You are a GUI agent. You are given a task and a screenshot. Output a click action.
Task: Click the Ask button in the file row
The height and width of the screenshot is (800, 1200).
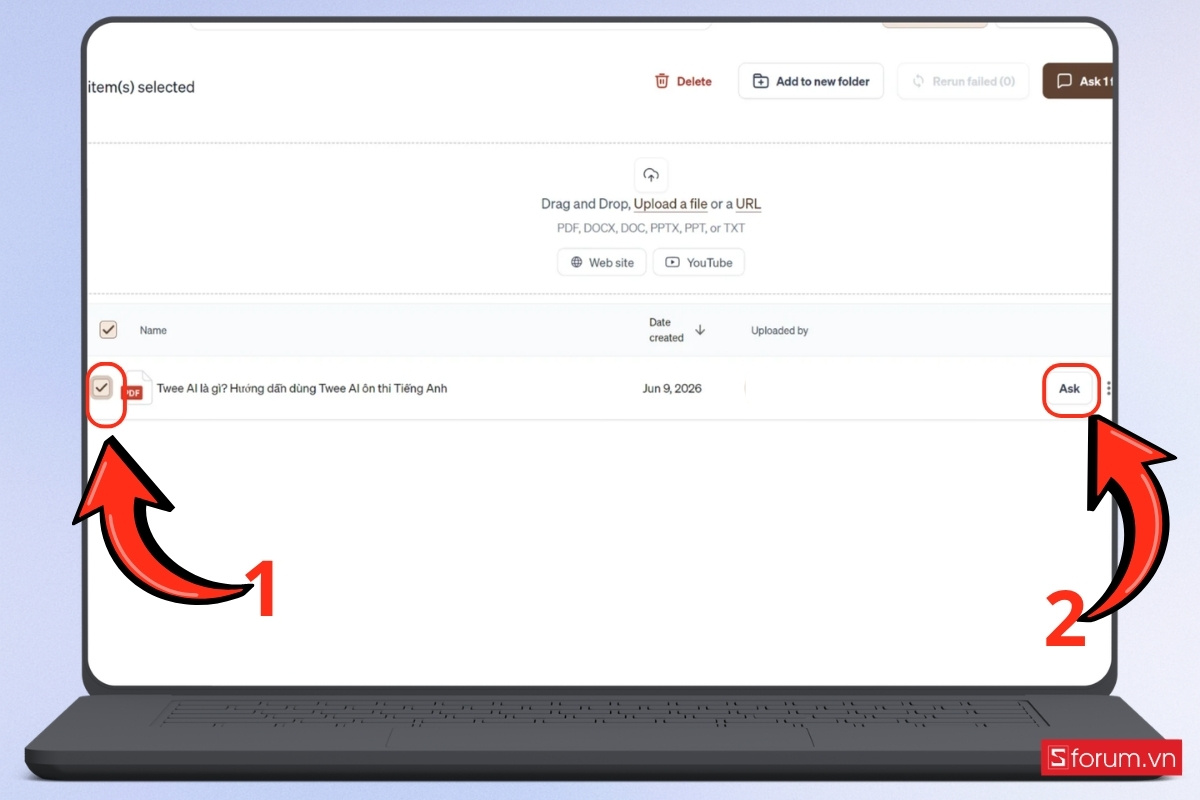pyautogui.click(x=1070, y=389)
